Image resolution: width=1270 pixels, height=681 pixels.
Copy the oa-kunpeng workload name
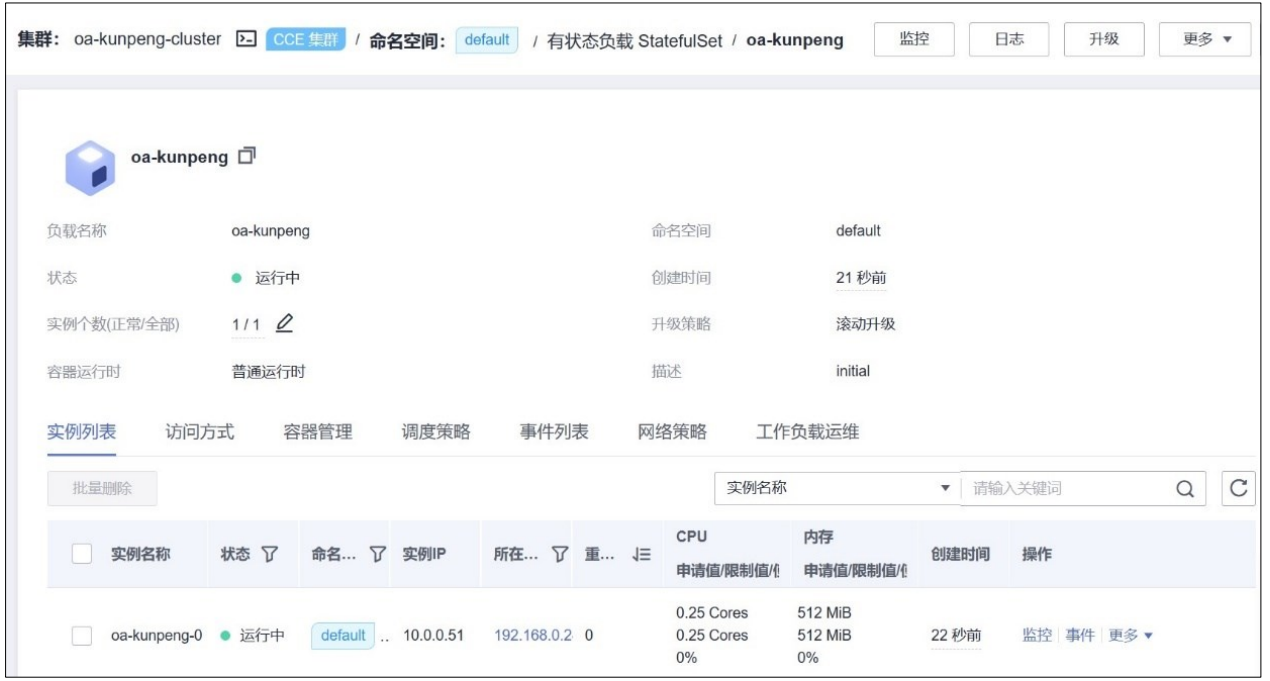tap(247, 156)
